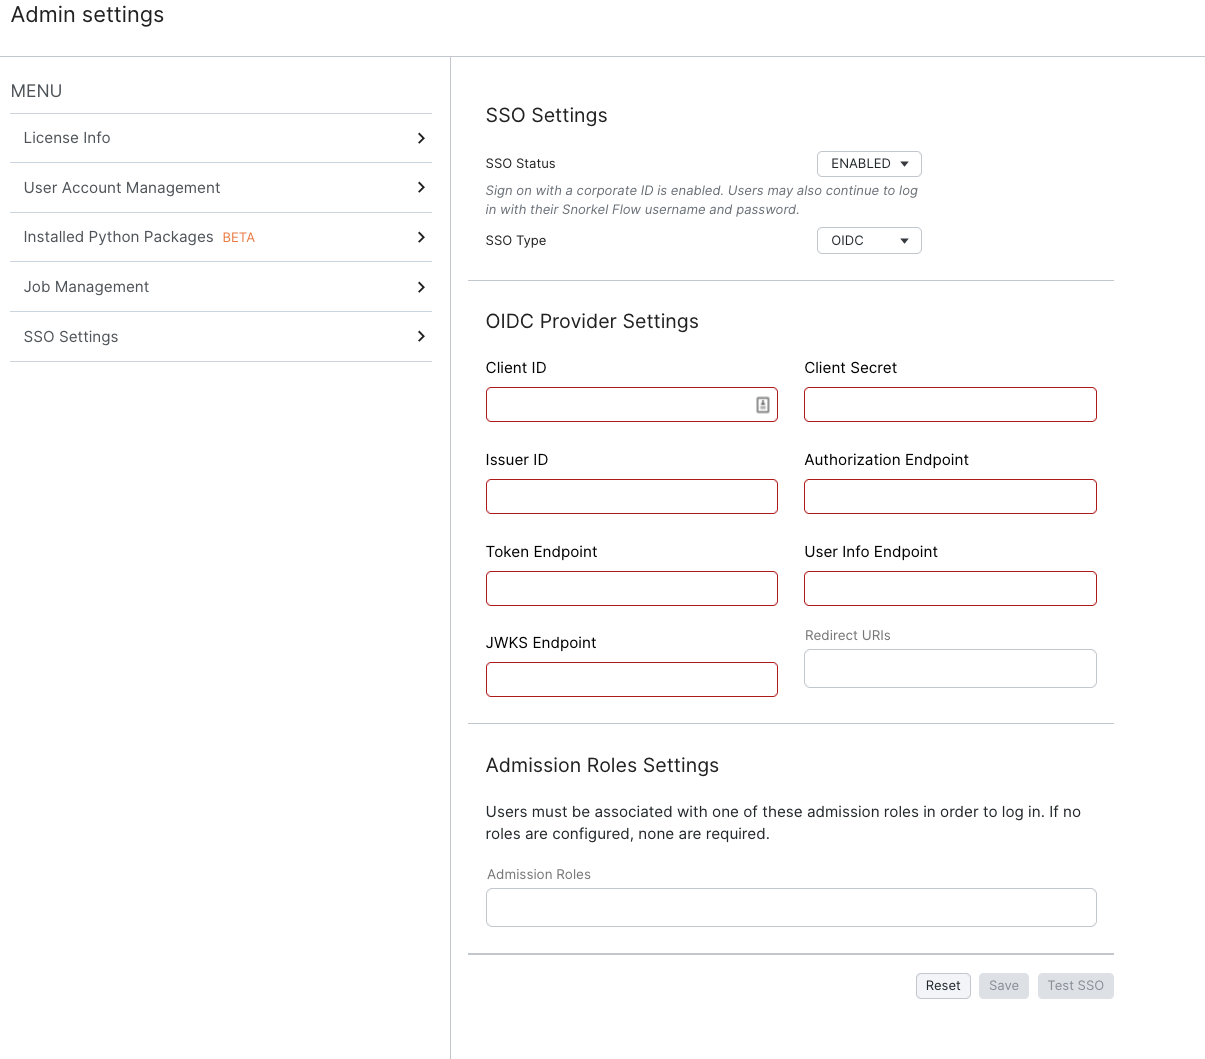Click into the Issuer ID field
1205x1059 pixels.
pos(632,497)
